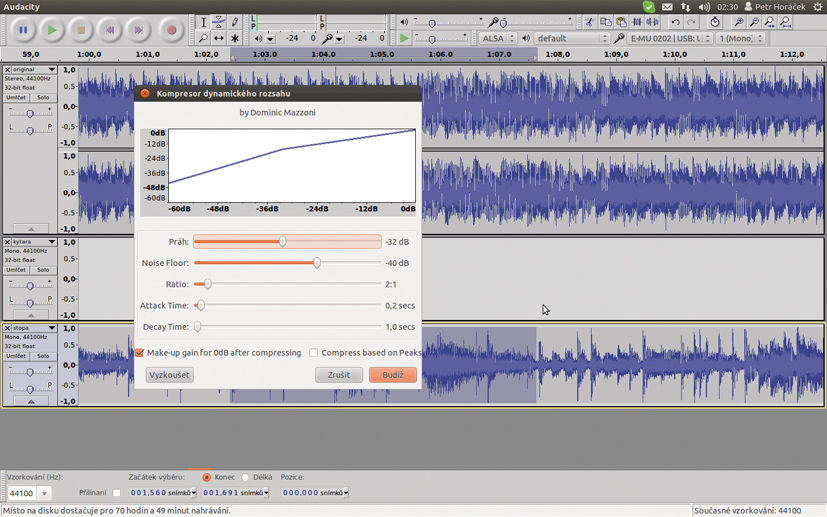Open the sample rate 44100 dropdown
The height and width of the screenshot is (517, 827).
pos(44,493)
